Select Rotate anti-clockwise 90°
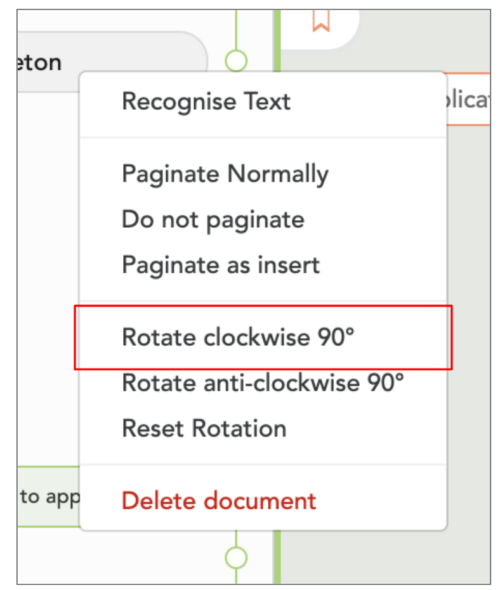500x590 pixels. point(263,383)
